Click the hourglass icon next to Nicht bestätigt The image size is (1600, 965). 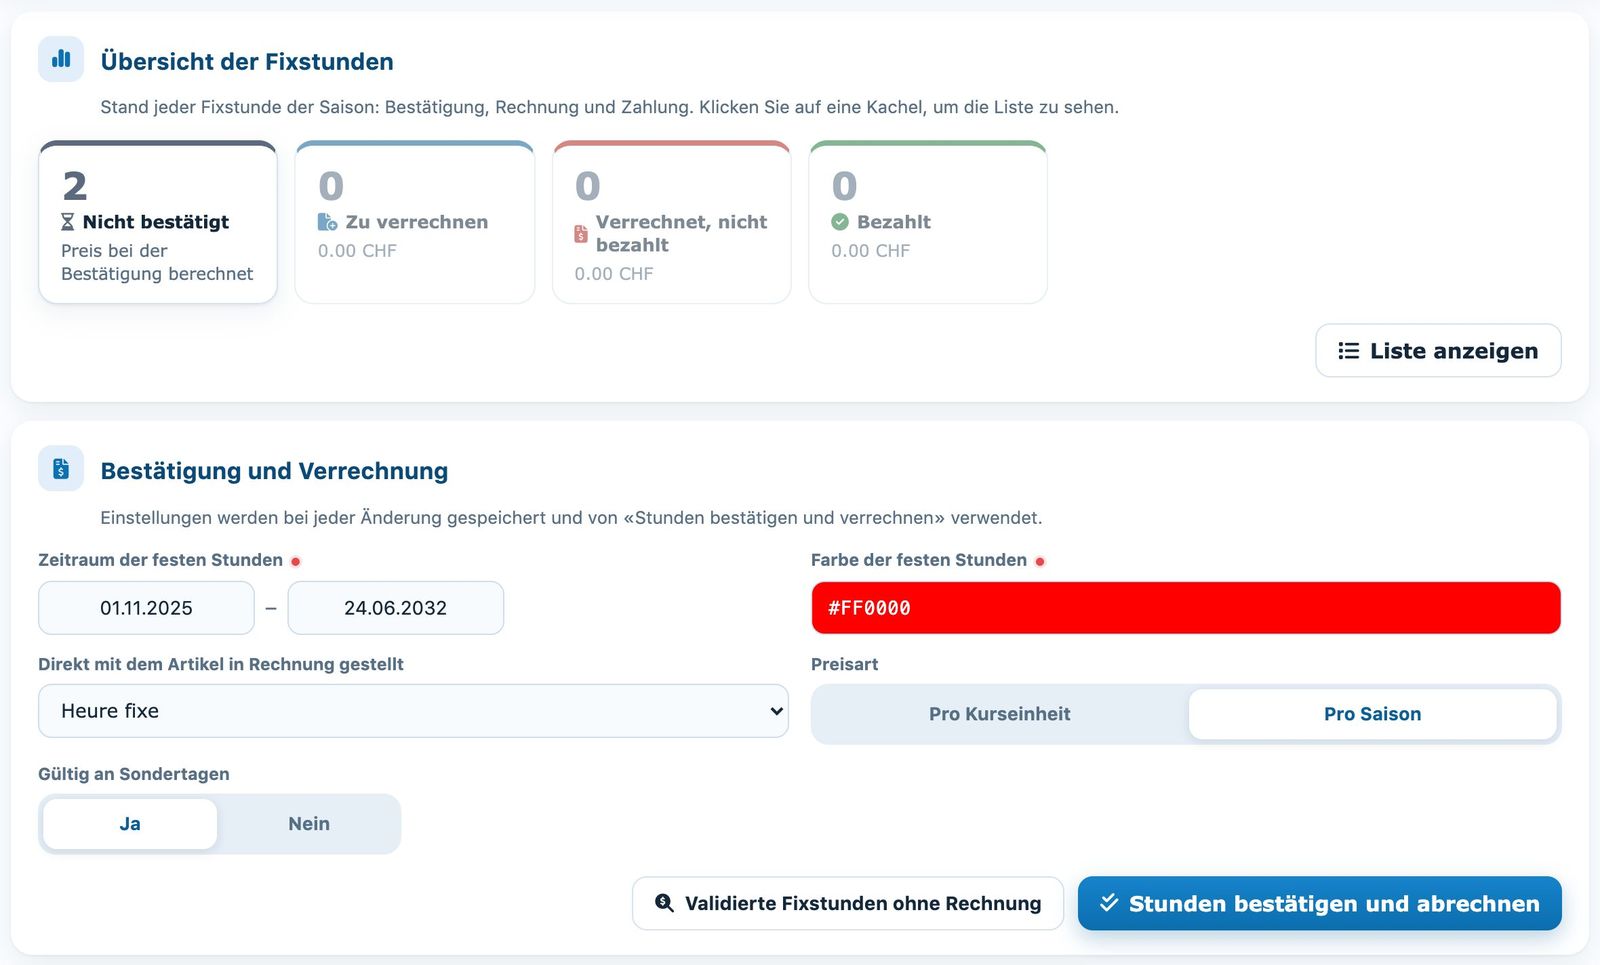[68, 222]
